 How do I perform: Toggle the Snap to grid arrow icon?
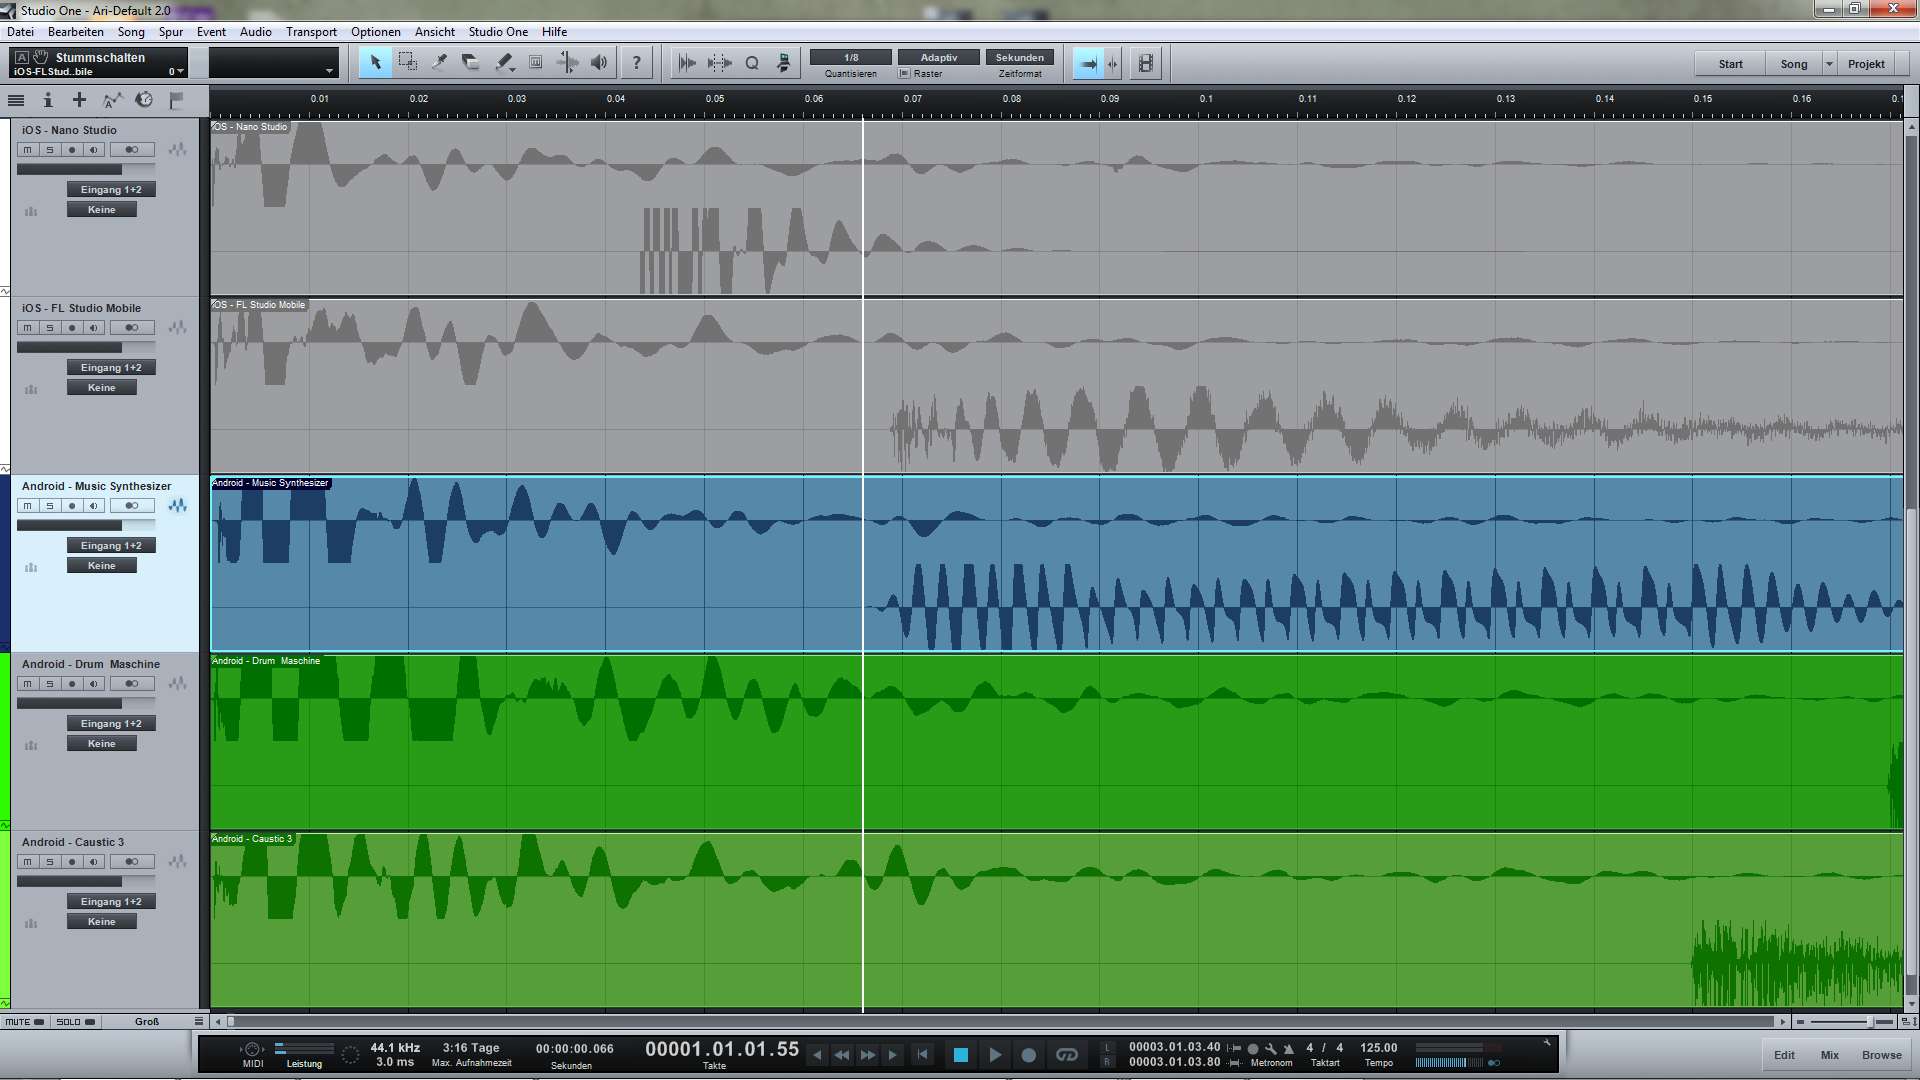(1088, 63)
